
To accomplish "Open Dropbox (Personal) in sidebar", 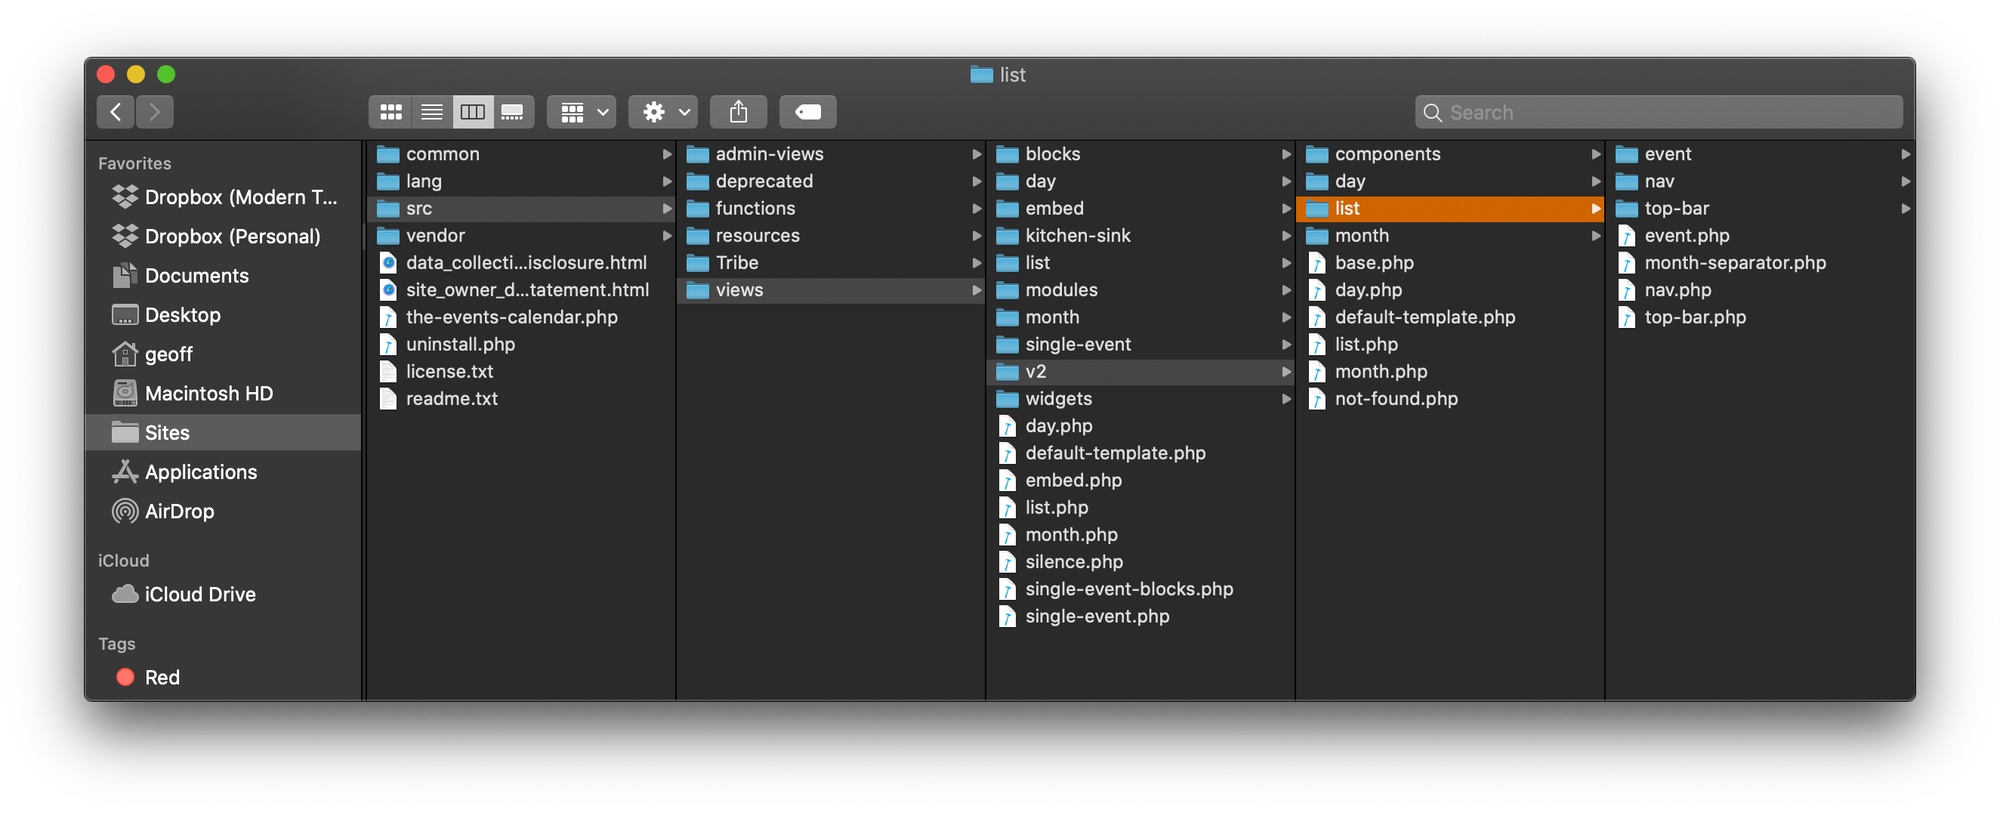I will coord(224,236).
